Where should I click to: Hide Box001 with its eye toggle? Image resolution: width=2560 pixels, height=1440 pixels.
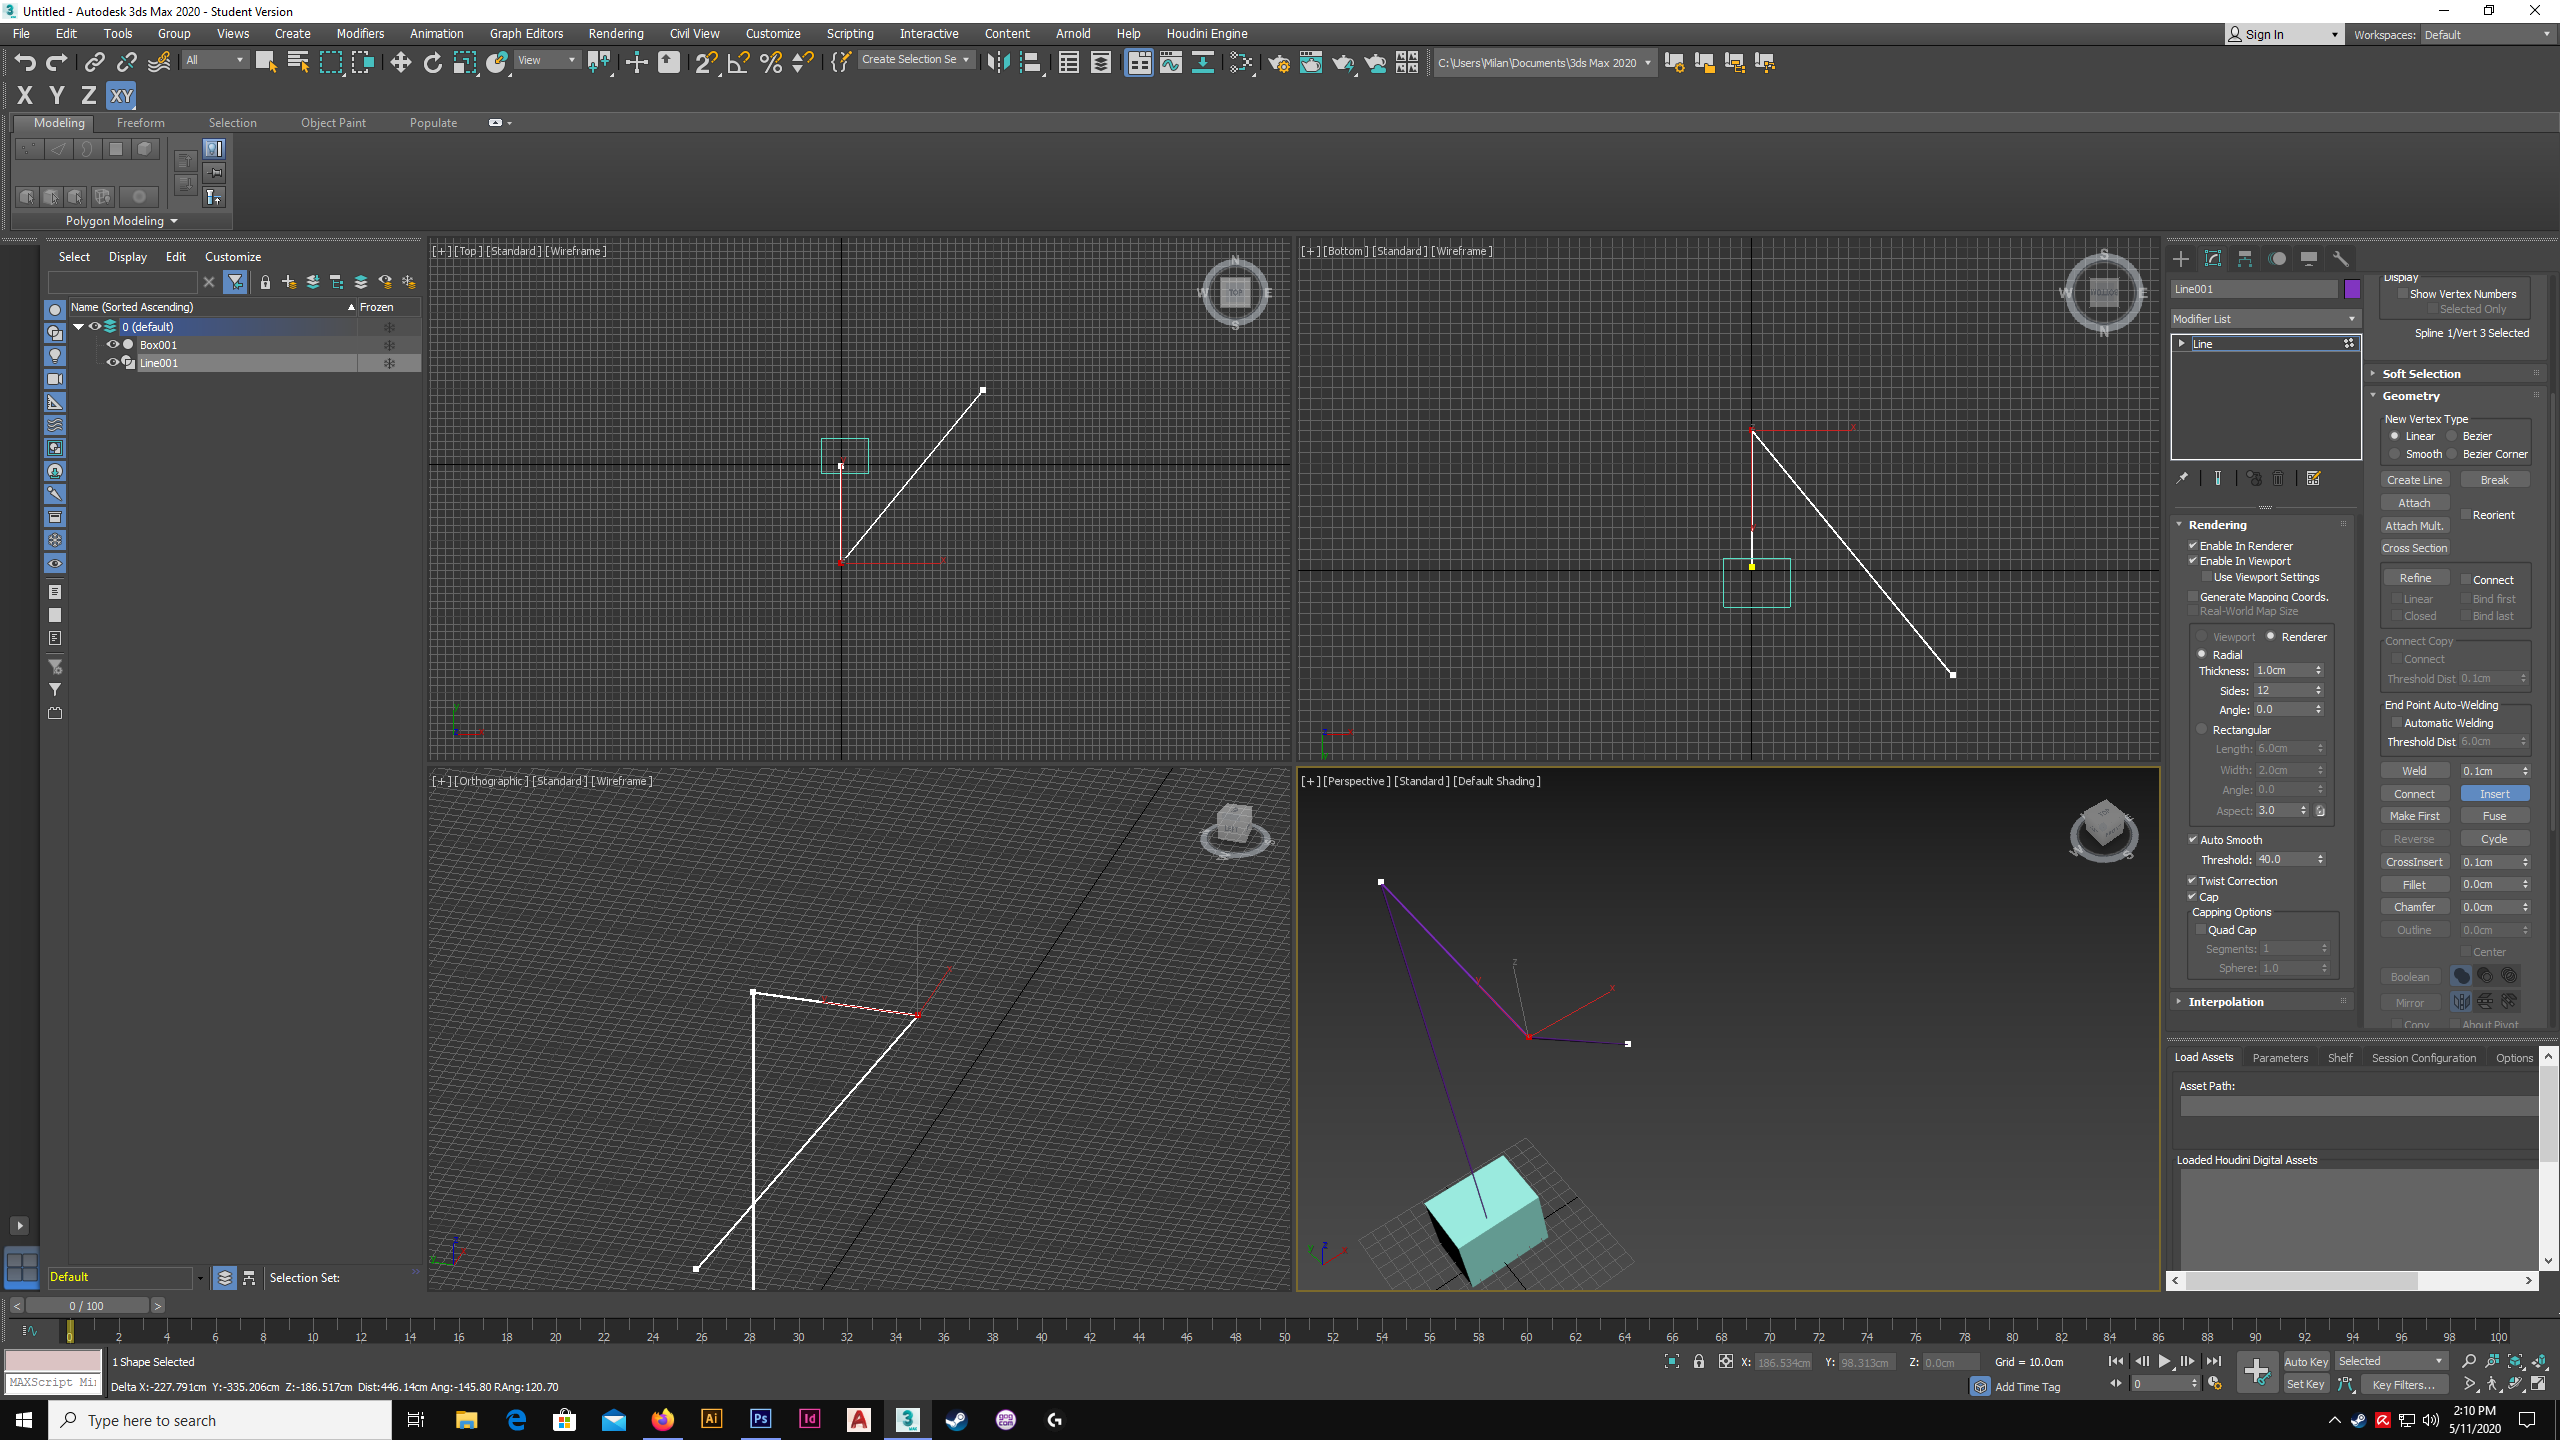[112, 344]
